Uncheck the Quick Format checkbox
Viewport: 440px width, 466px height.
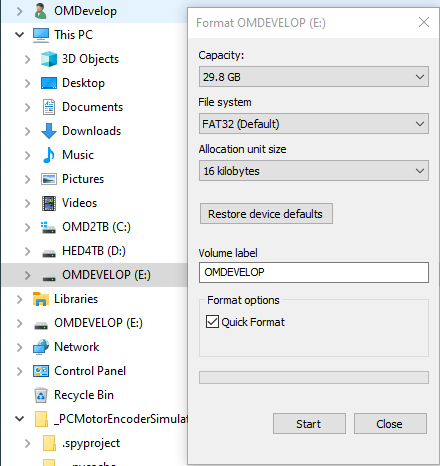pos(212,322)
